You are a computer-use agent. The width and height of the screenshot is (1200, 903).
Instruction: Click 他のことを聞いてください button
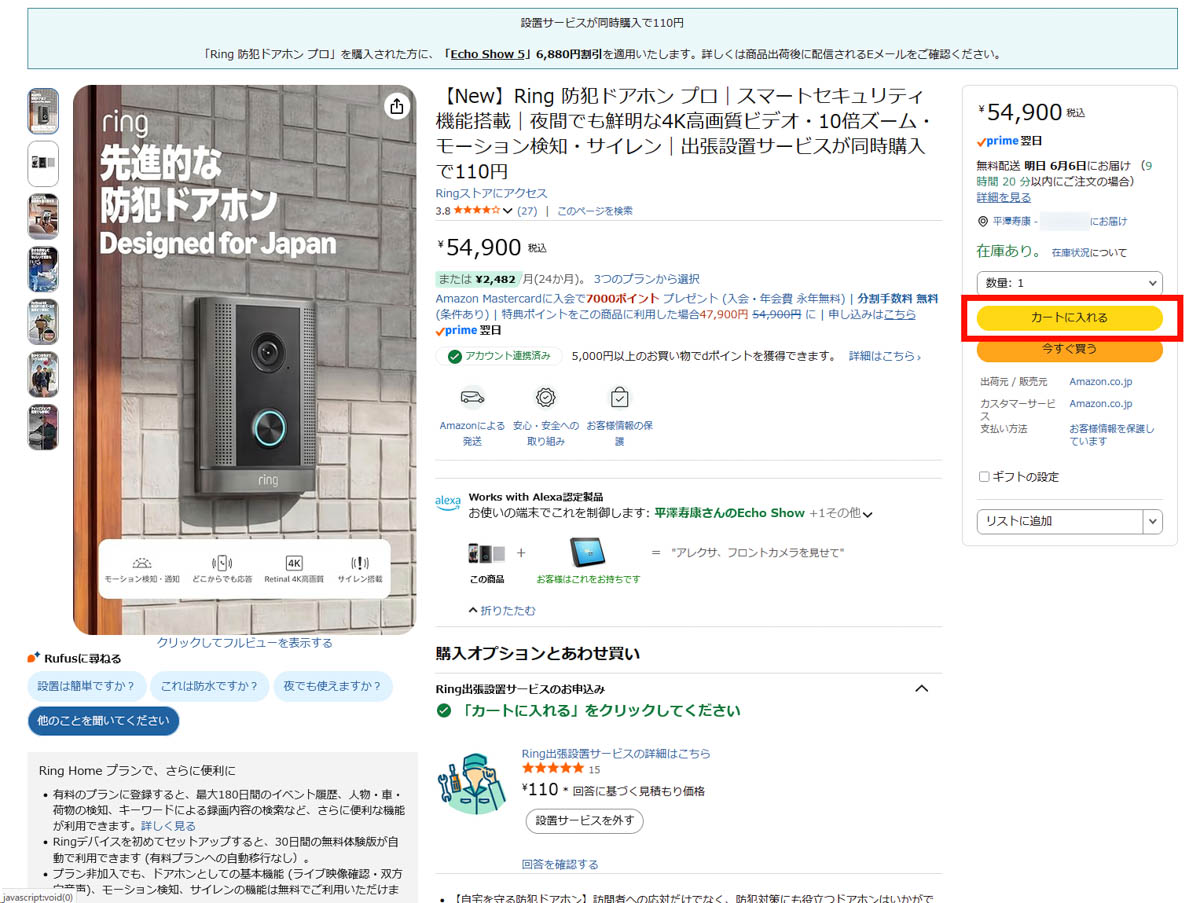tap(103, 721)
